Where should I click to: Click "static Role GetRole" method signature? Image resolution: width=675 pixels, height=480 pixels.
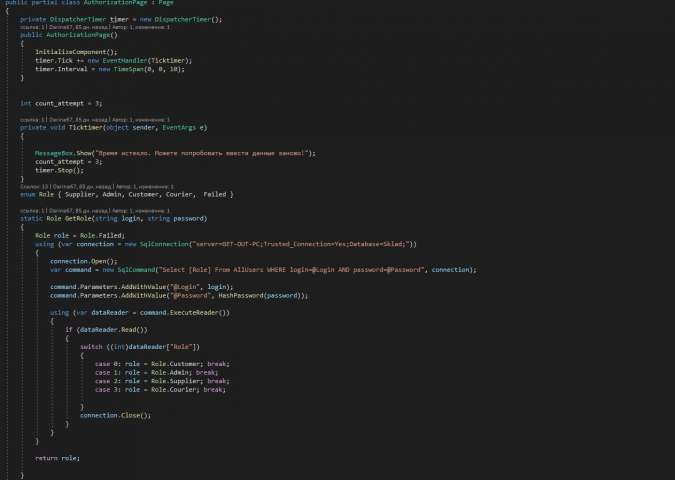click(55, 219)
